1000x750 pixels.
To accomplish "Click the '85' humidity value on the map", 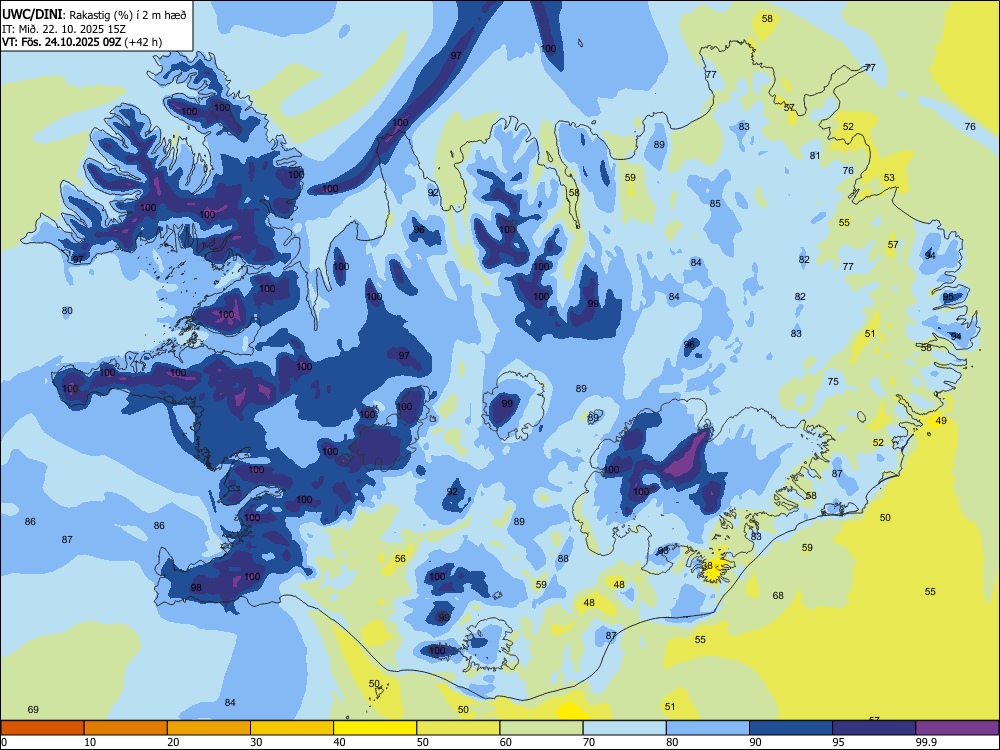I will (x=715, y=203).
